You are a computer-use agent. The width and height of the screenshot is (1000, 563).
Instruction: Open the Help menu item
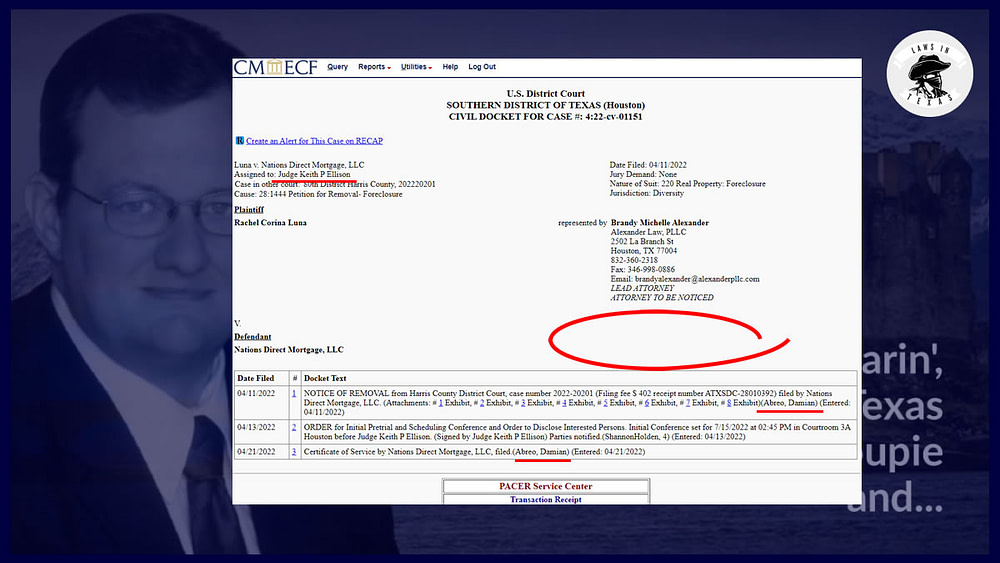click(x=450, y=67)
